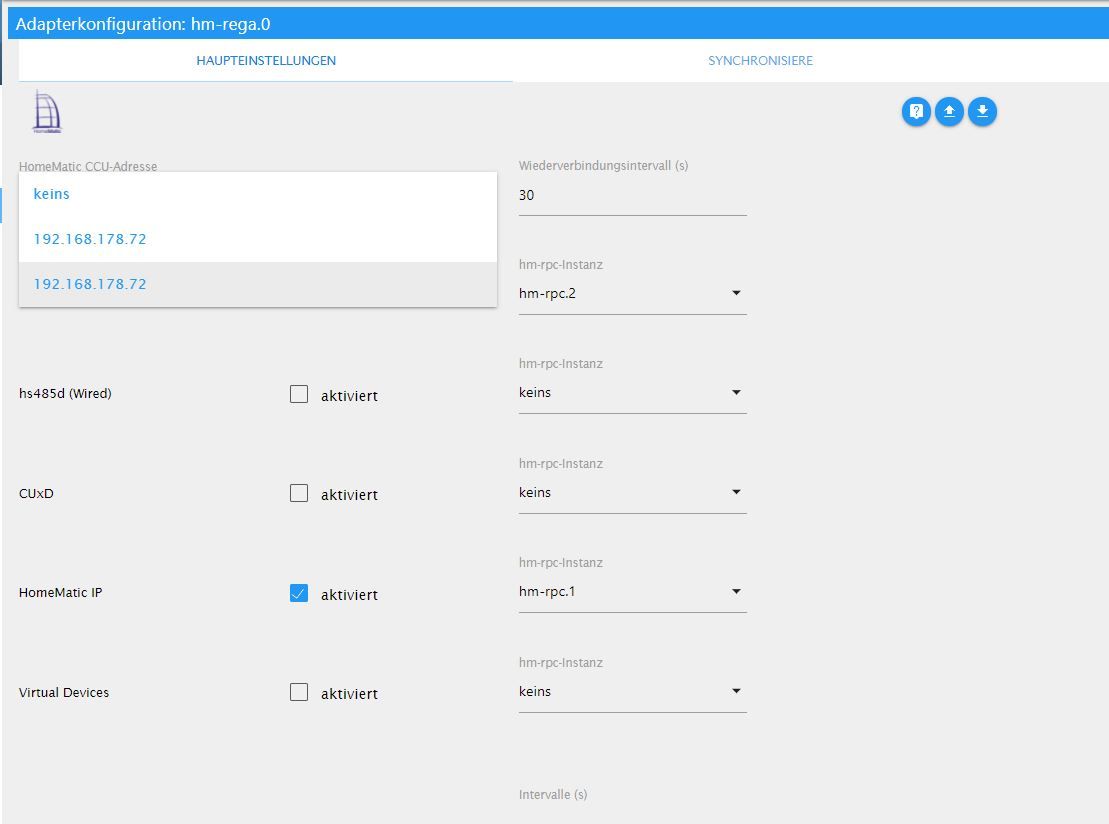This screenshot has height=824, width=1109.
Task: Click the 'Intervalle (s)' label
Action: pos(553,794)
